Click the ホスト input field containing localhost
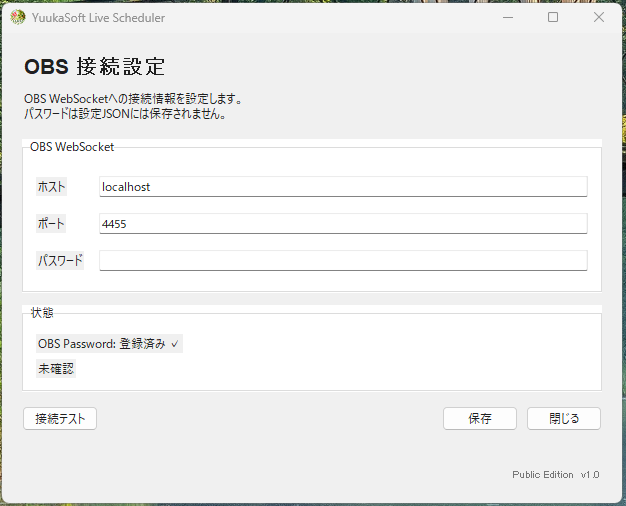This screenshot has height=506, width=626. tap(343, 187)
